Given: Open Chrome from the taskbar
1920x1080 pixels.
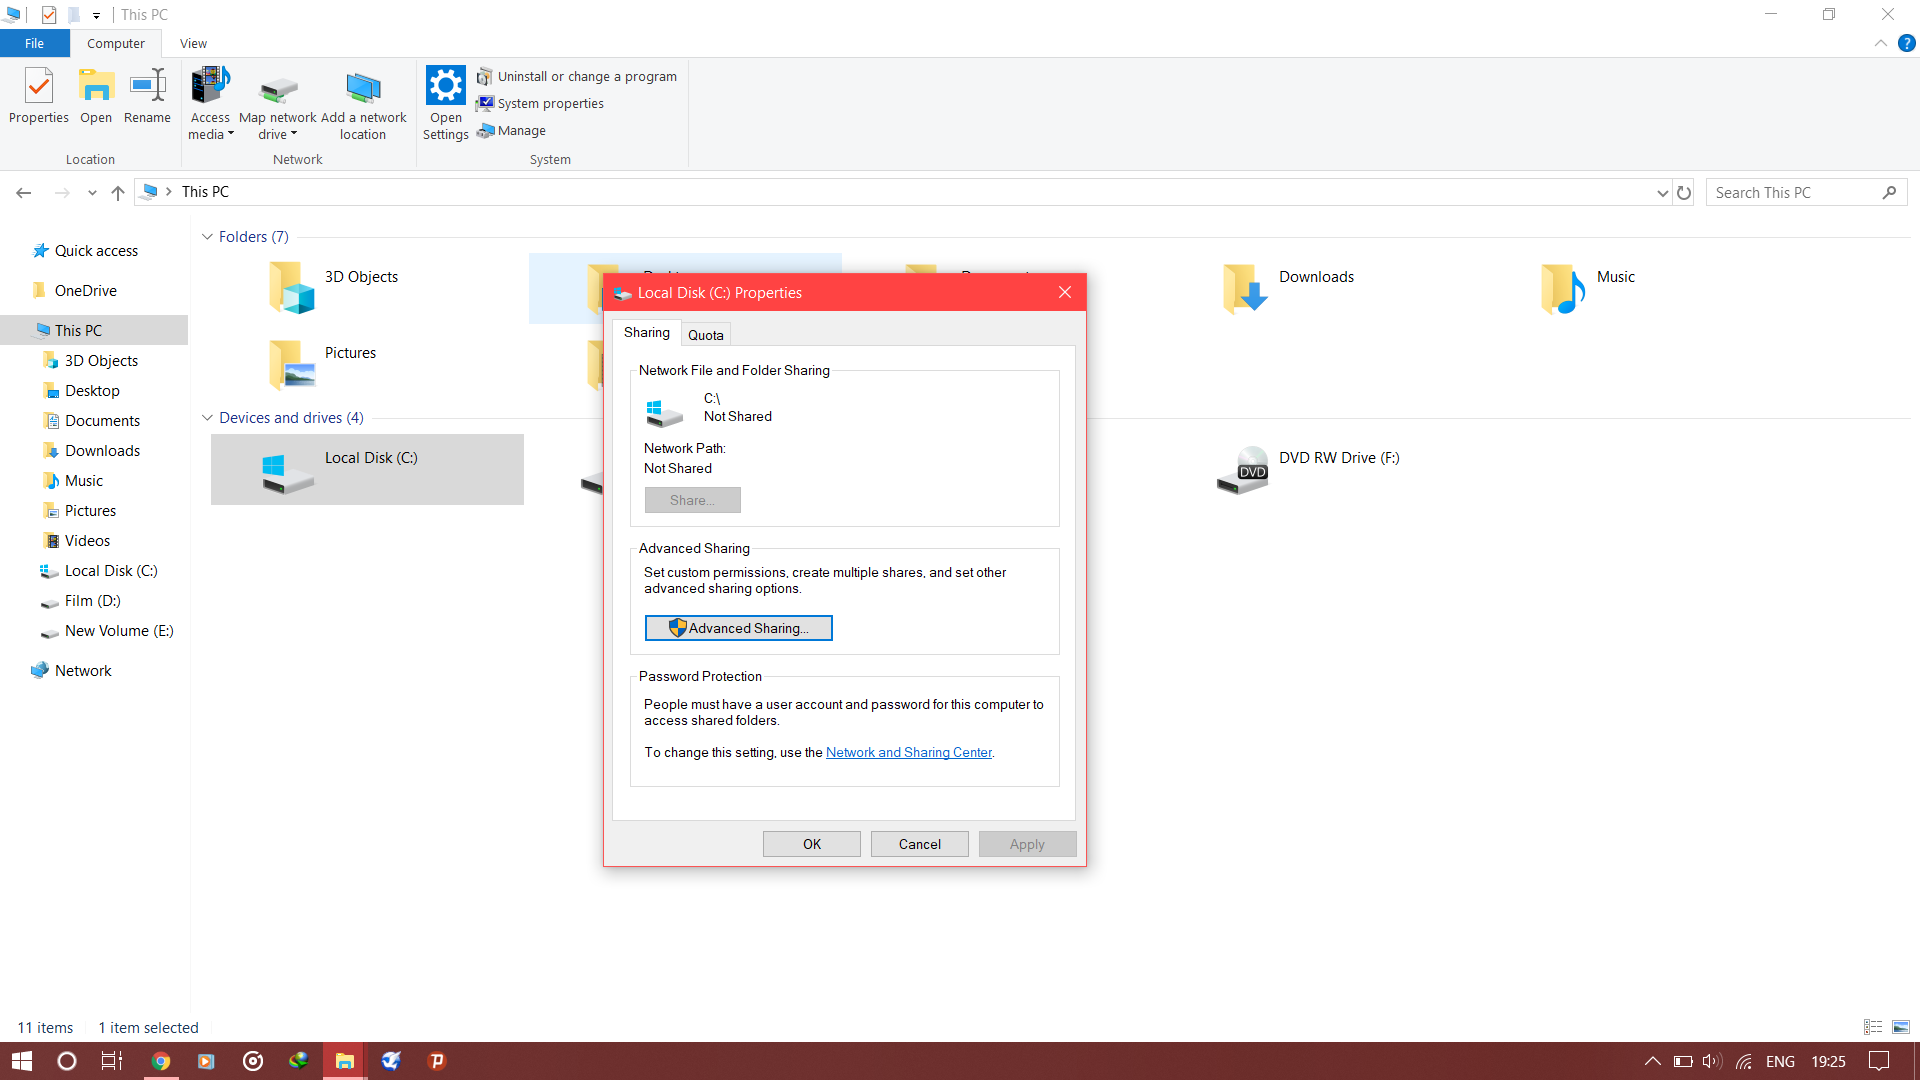Looking at the screenshot, I should click(x=160, y=1061).
